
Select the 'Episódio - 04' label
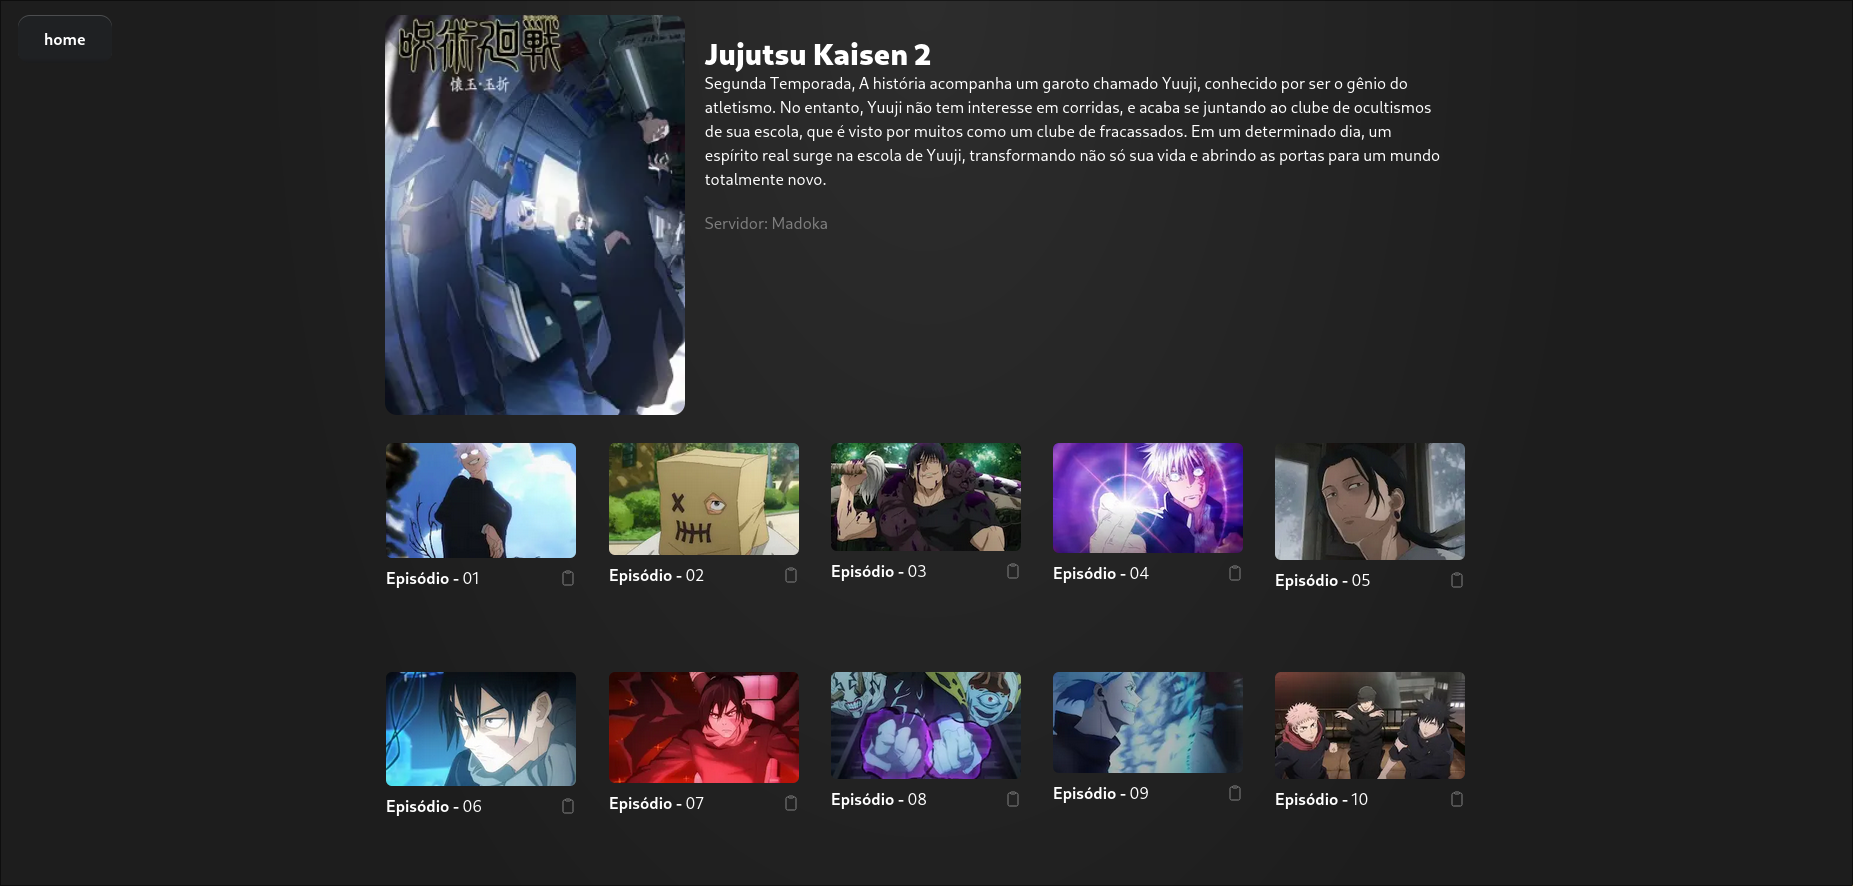click(1100, 573)
